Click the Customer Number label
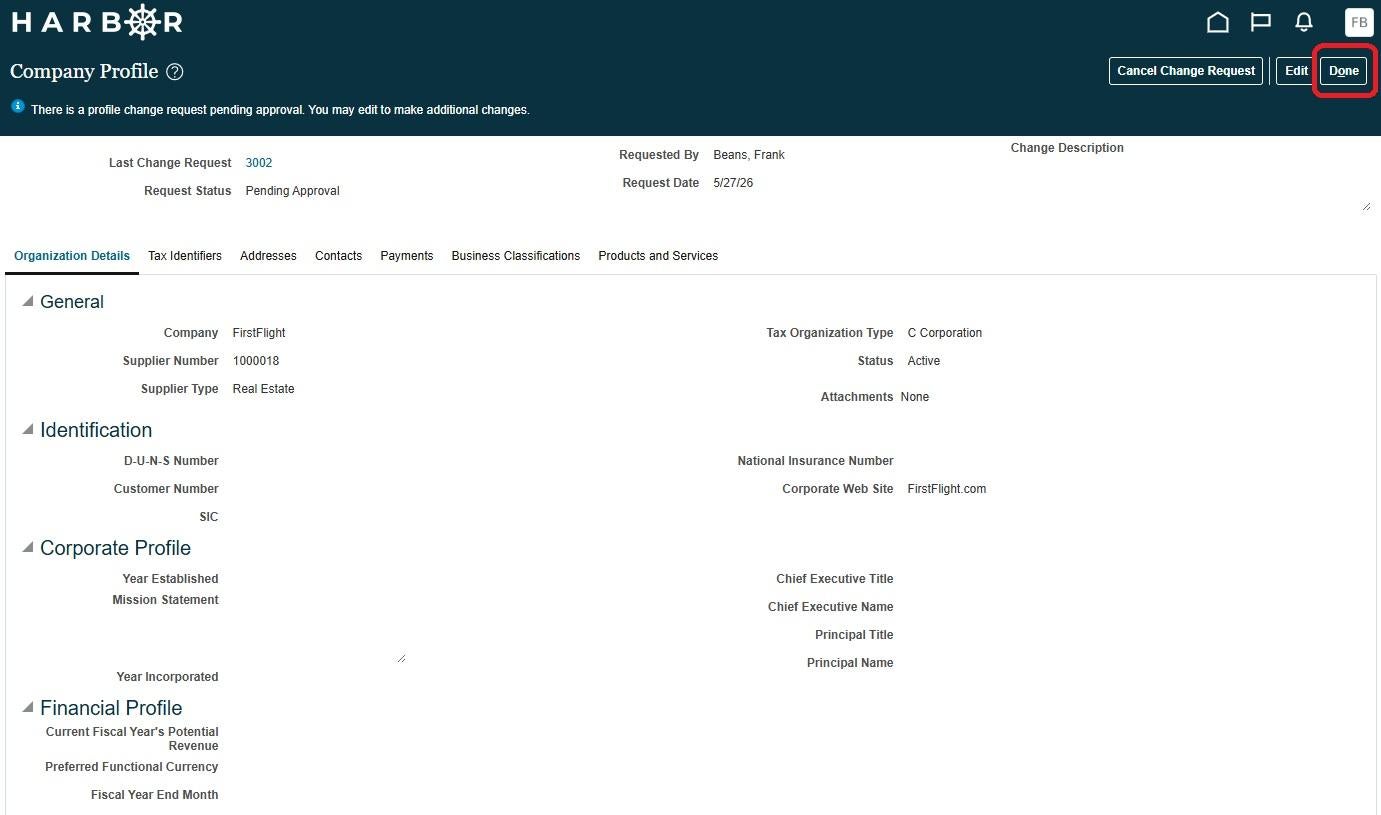The image size is (1381, 815). pyautogui.click(x=166, y=489)
